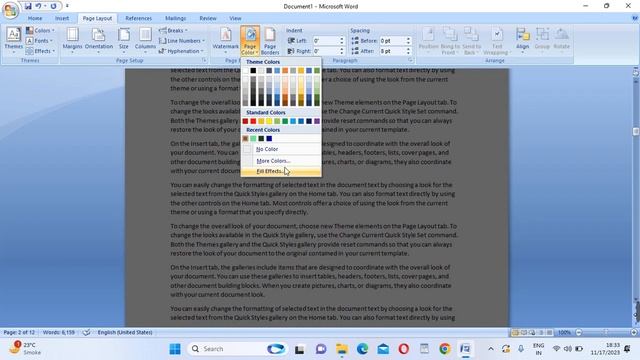This screenshot has height=360, width=640.
Task: Switch to the Review tab
Action: tap(208, 18)
